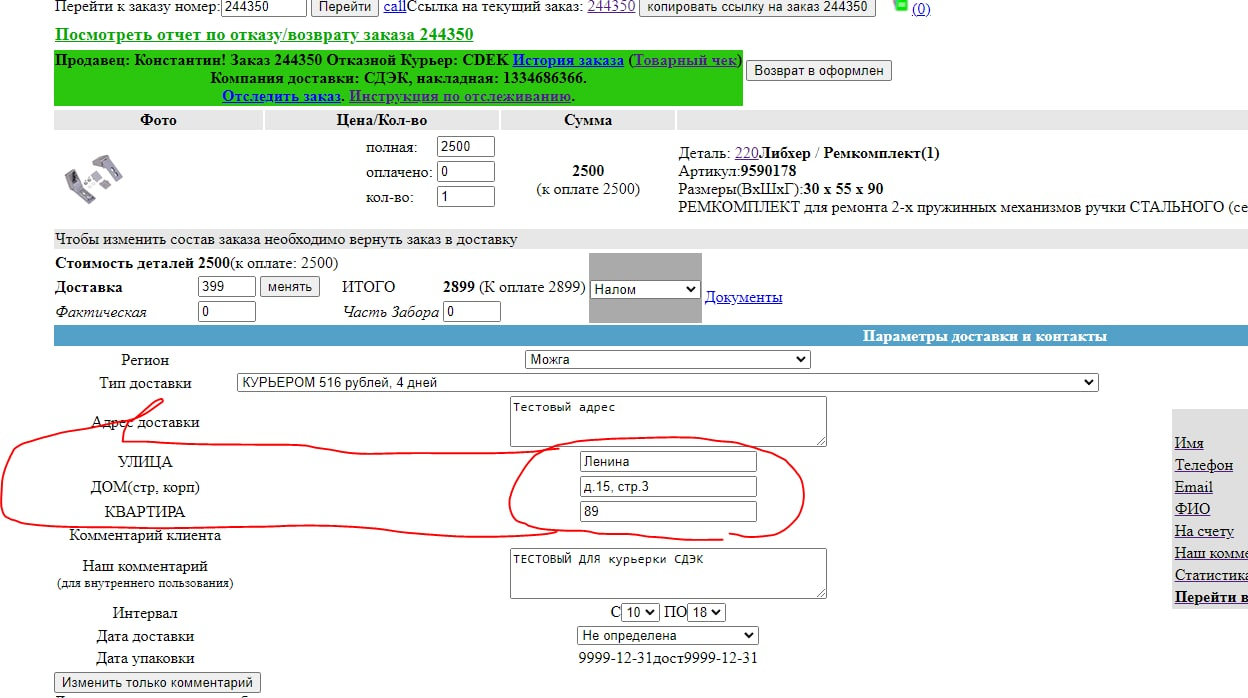Expand the Тип доставки dropdown
The width and height of the screenshot is (1248, 698).
[667, 382]
